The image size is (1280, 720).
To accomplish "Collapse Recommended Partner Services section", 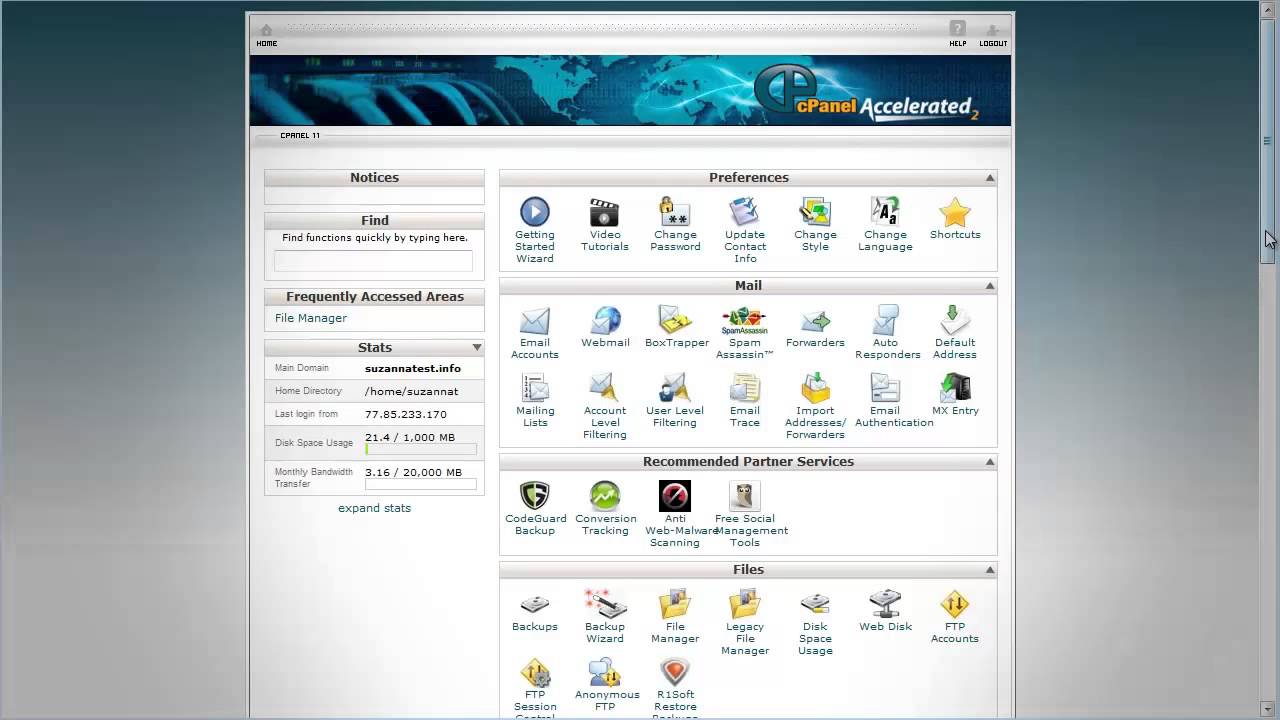I will (x=990, y=462).
